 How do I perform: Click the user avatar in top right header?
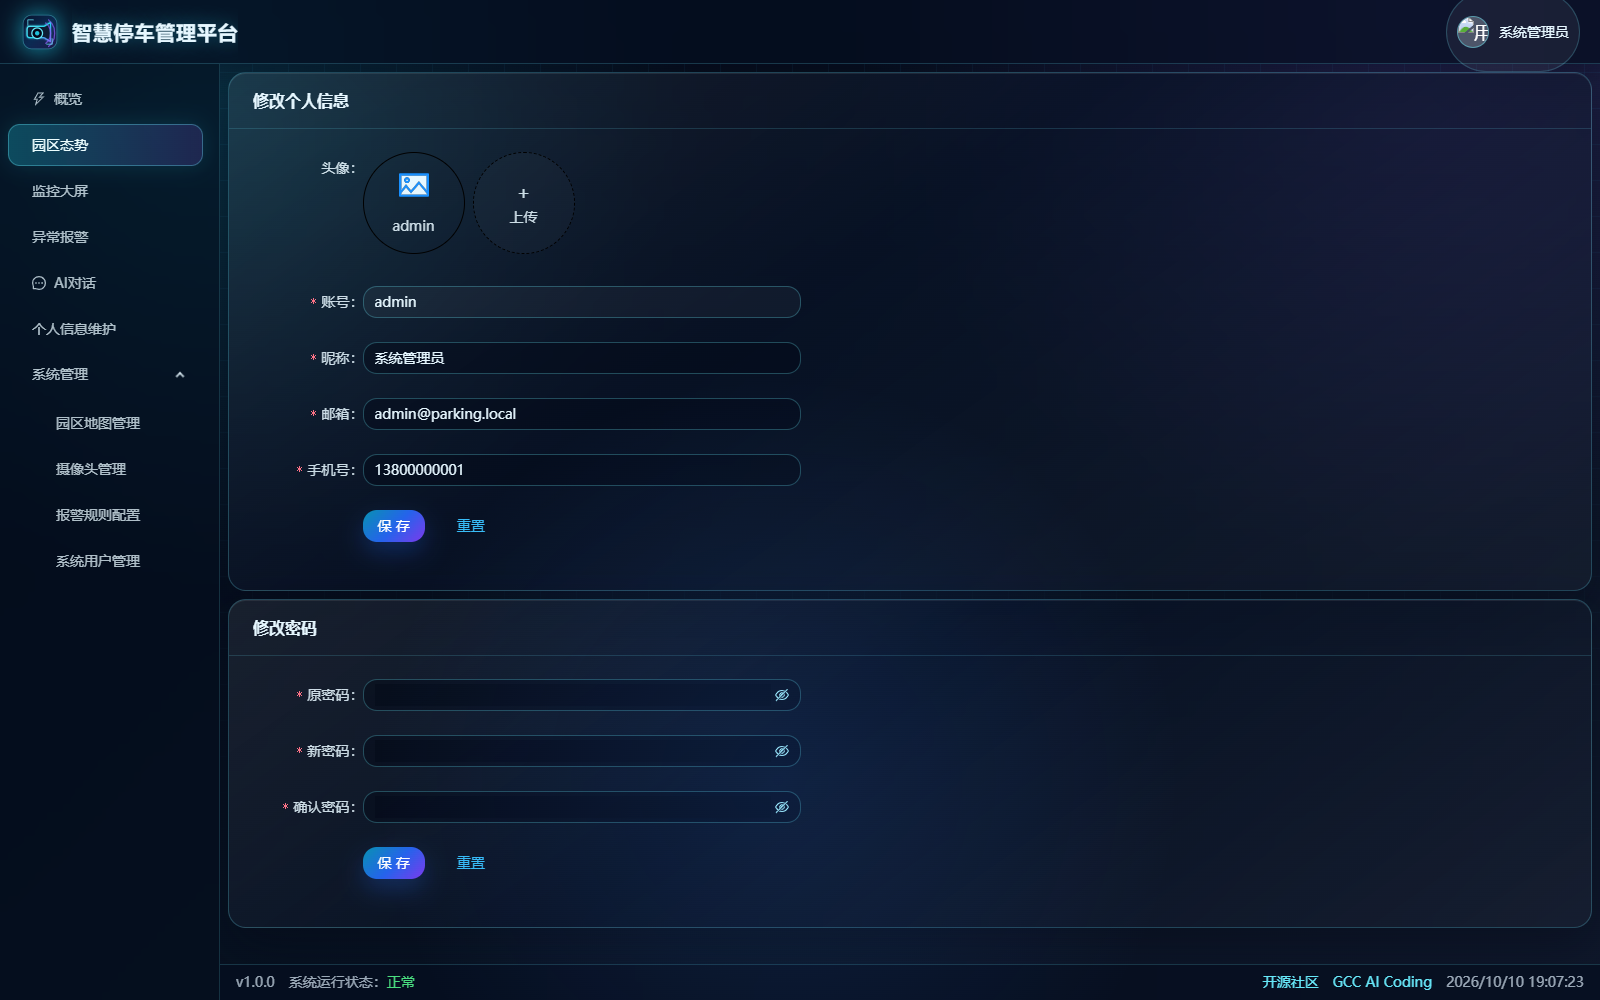pos(1473,32)
